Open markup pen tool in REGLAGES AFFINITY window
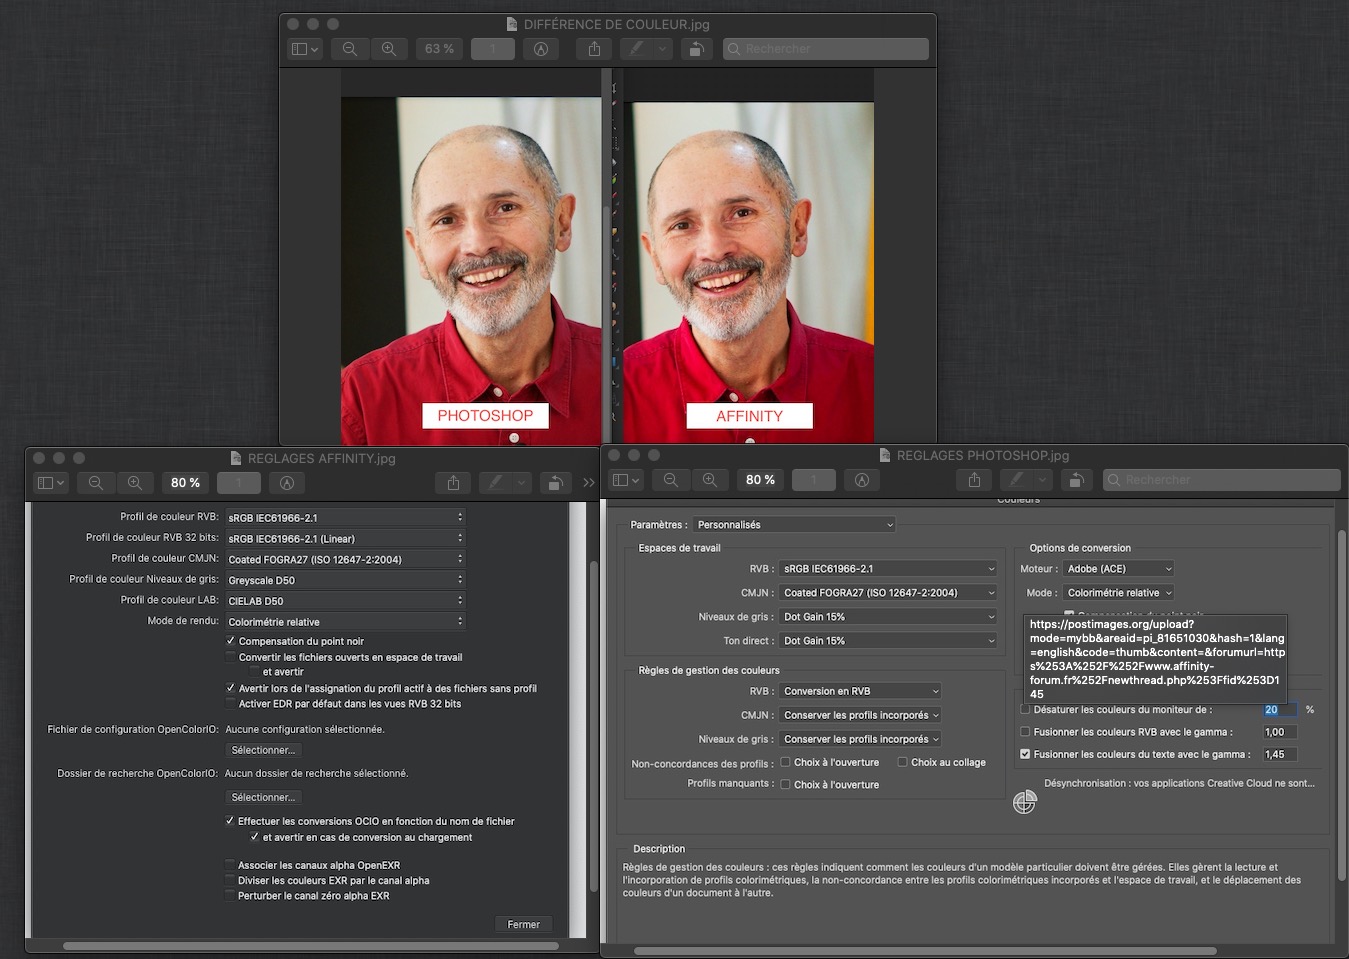The width and height of the screenshot is (1349, 959). click(x=495, y=483)
